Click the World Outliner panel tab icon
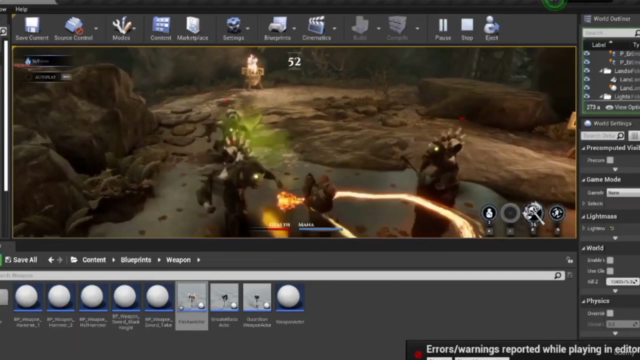The image size is (640, 360). [587, 19]
